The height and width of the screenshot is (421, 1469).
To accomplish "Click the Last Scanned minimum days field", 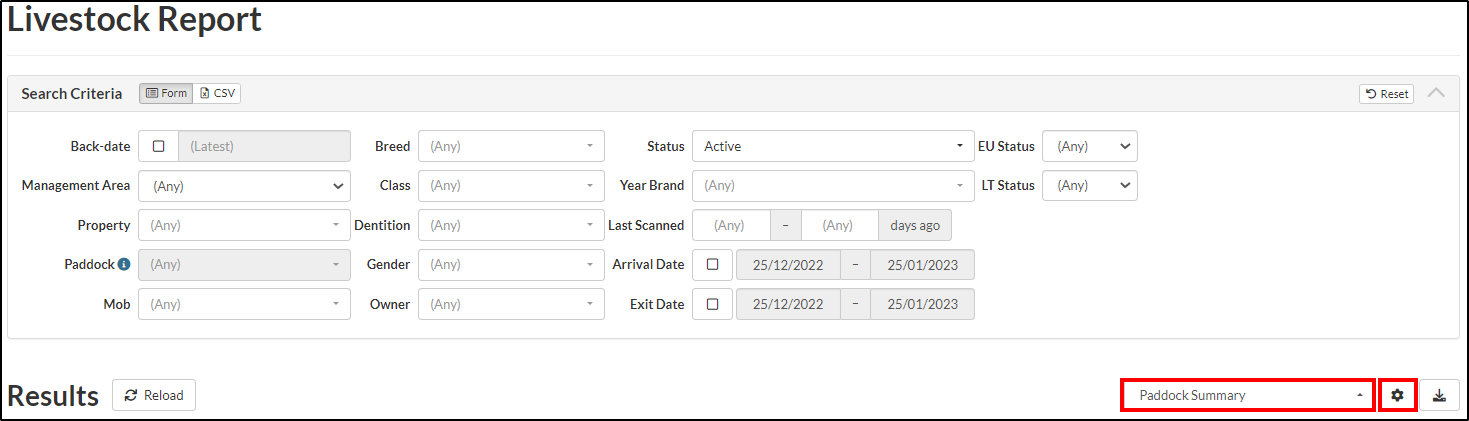I will coord(731,225).
